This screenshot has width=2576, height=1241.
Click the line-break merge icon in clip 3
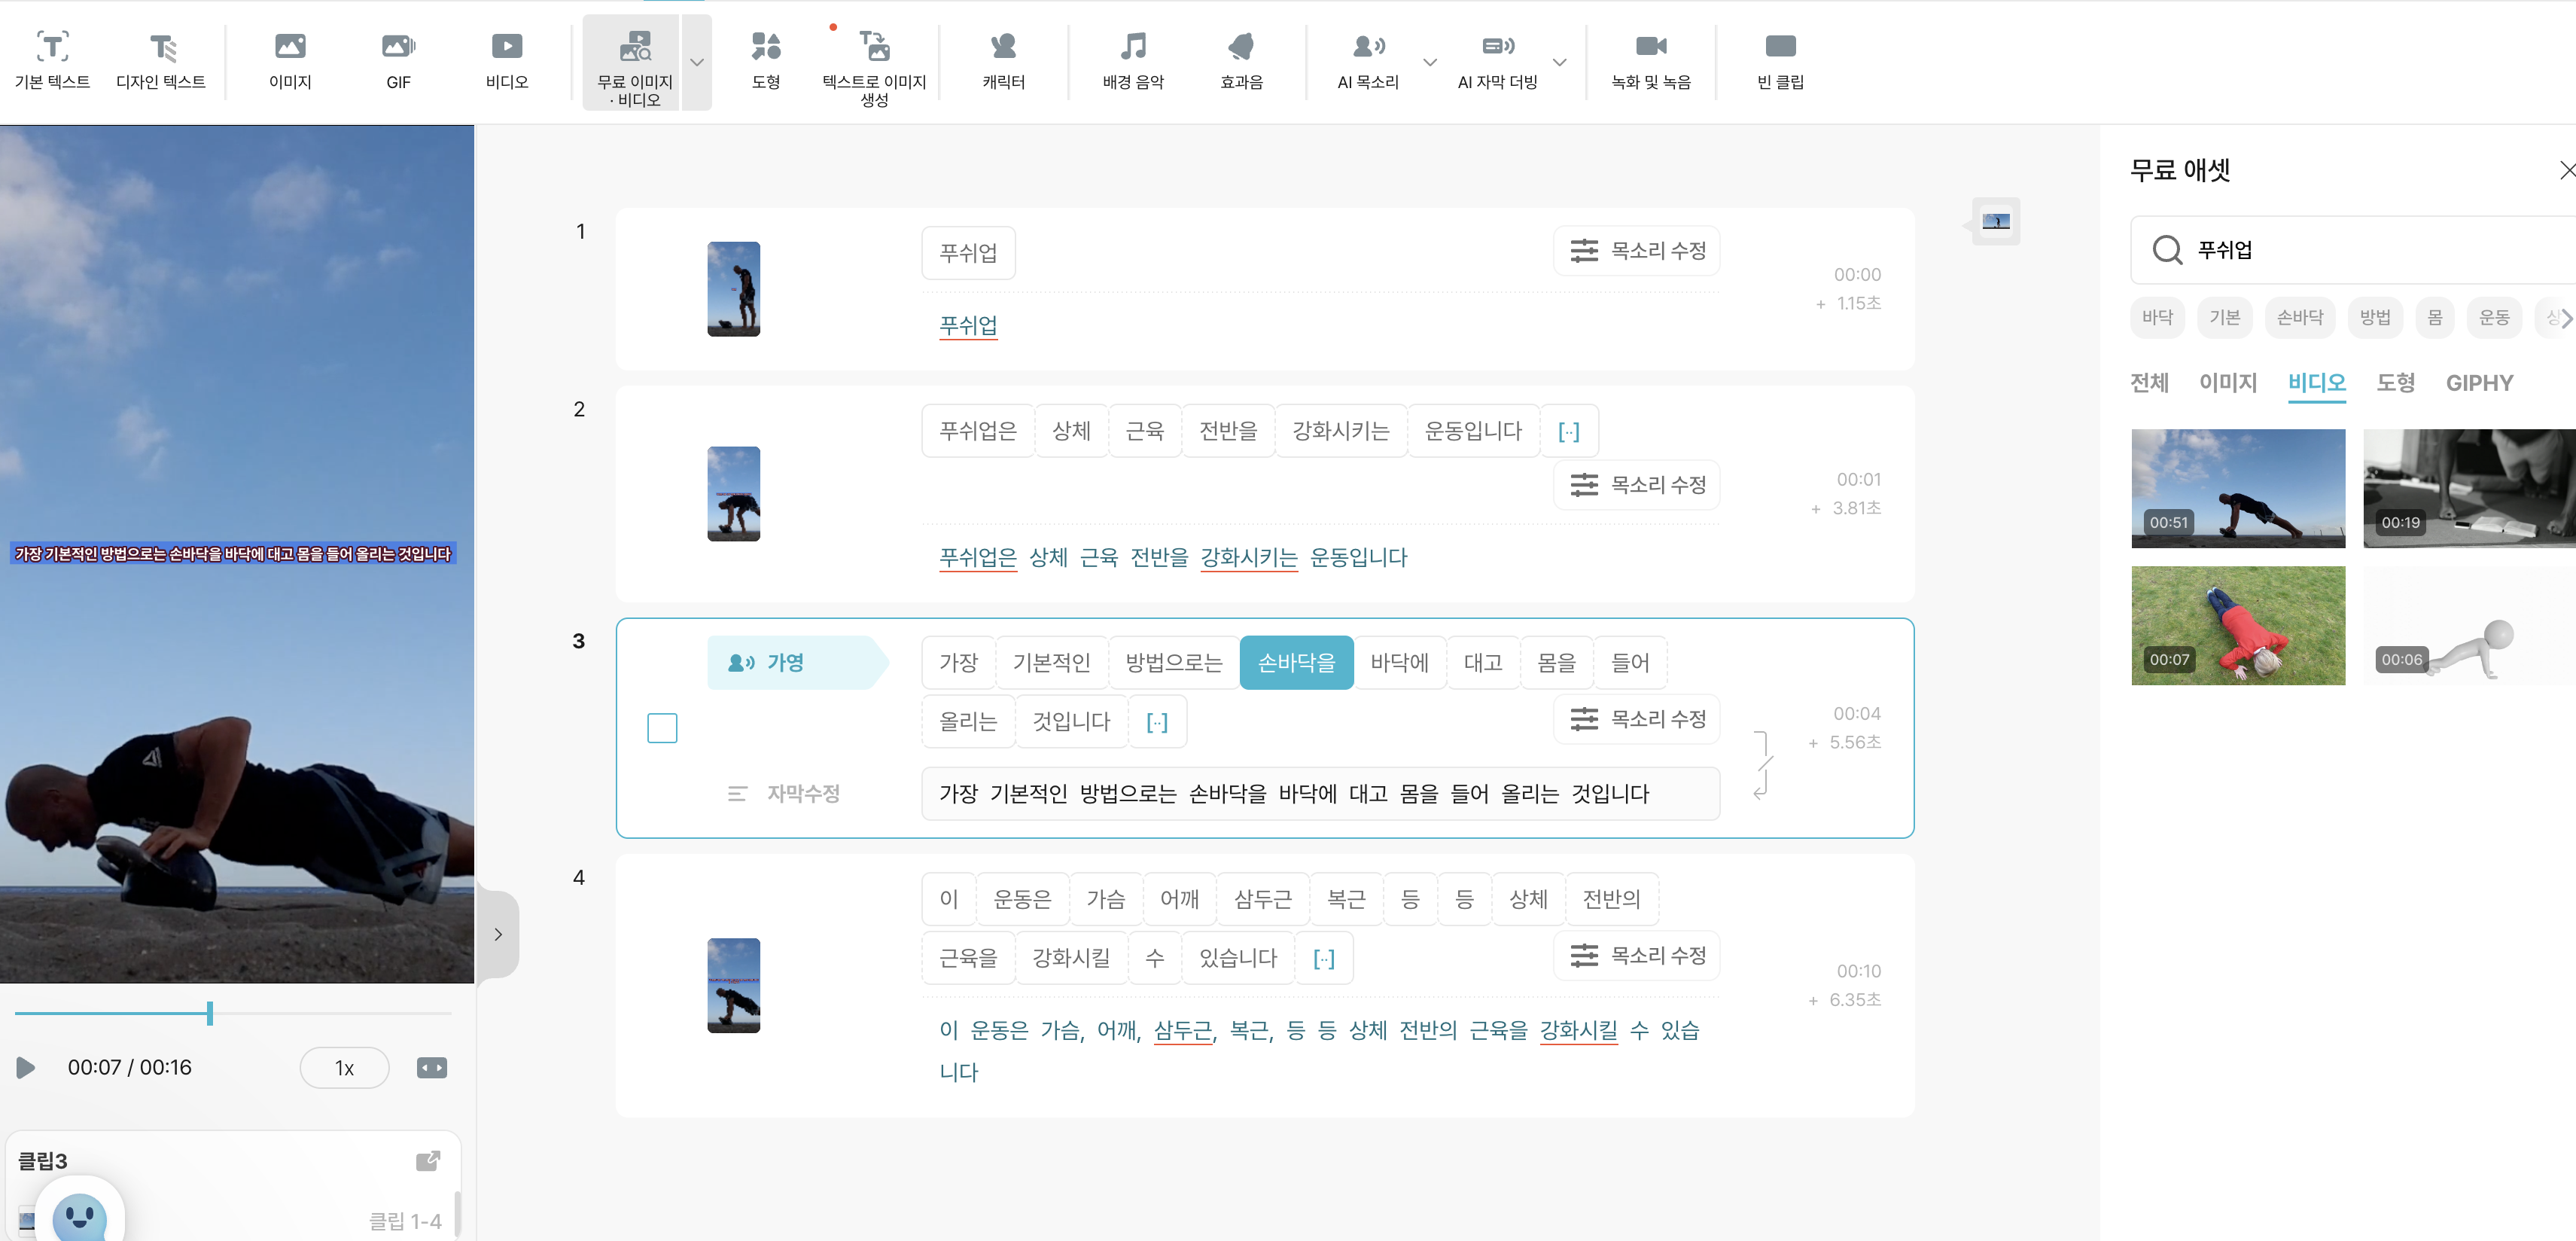1762,765
